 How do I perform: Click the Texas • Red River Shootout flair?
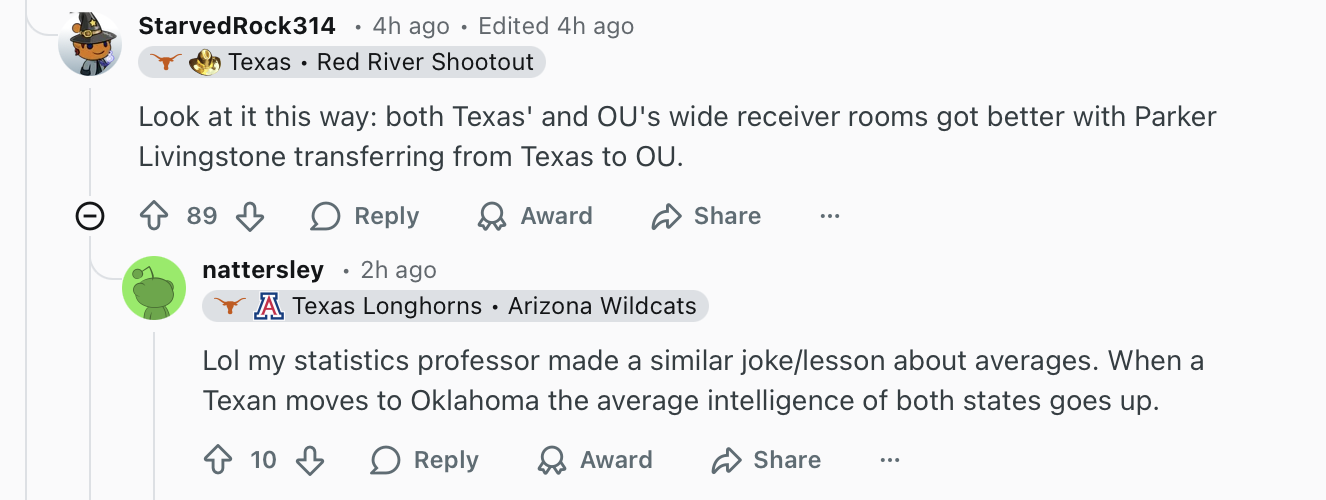342,62
